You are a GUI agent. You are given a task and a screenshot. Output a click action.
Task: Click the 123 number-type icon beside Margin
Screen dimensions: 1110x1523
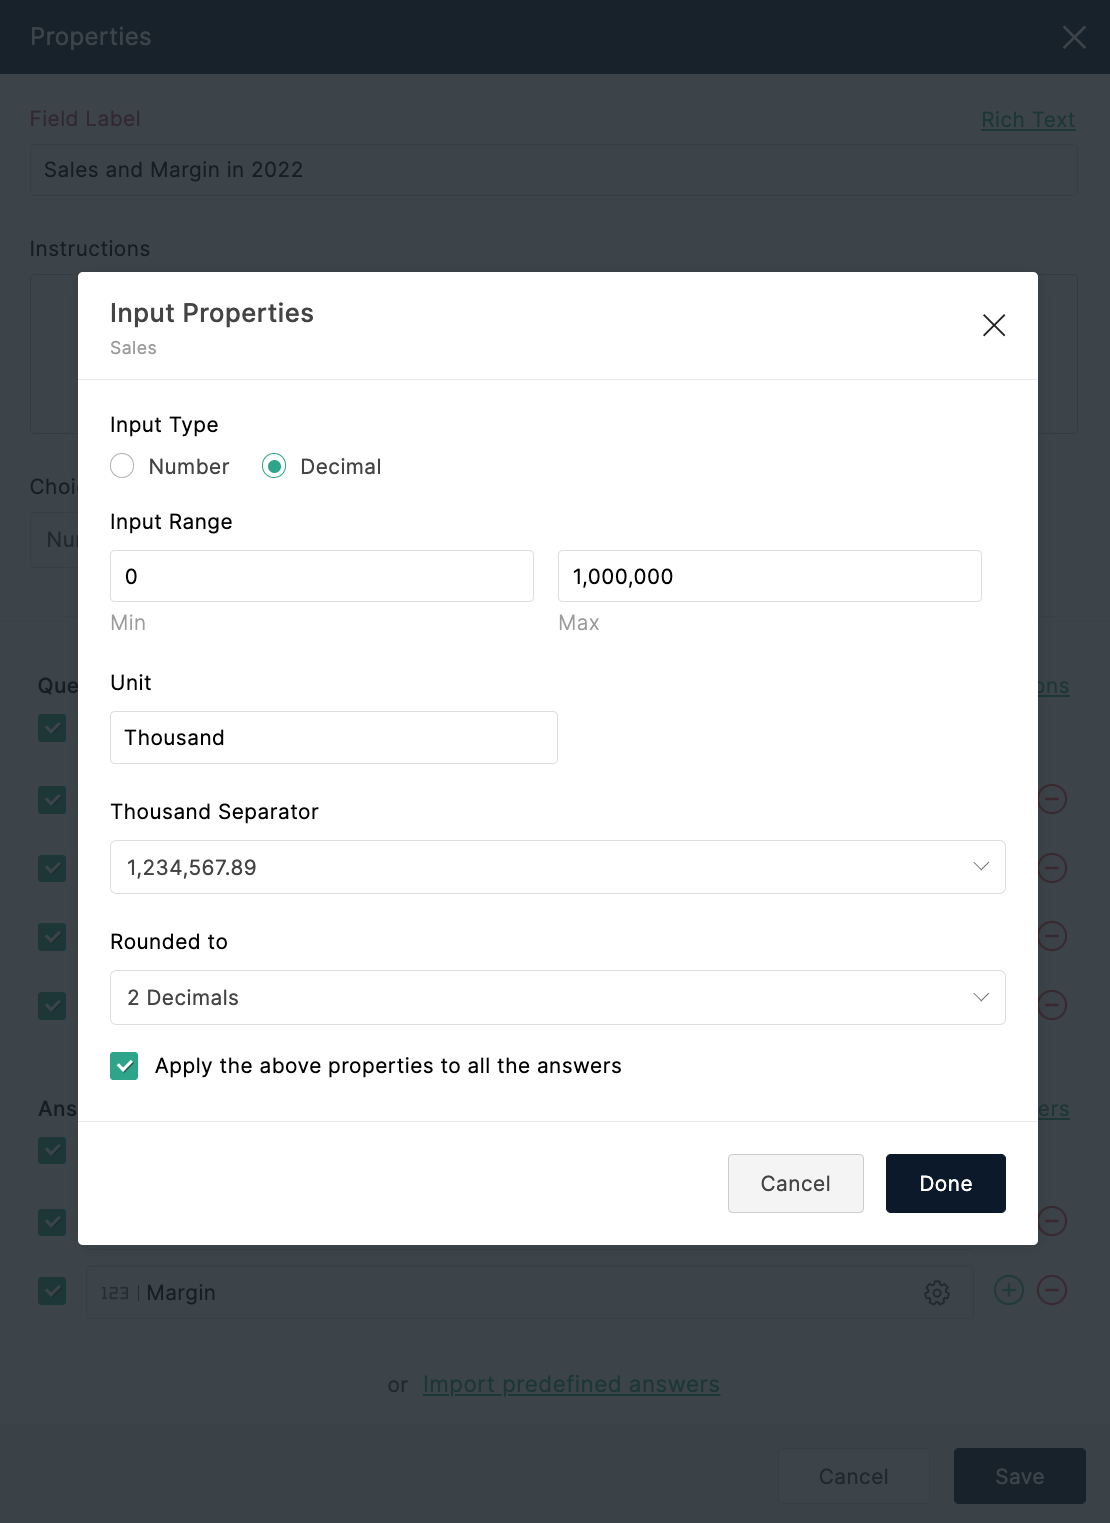tap(115, 1292)
